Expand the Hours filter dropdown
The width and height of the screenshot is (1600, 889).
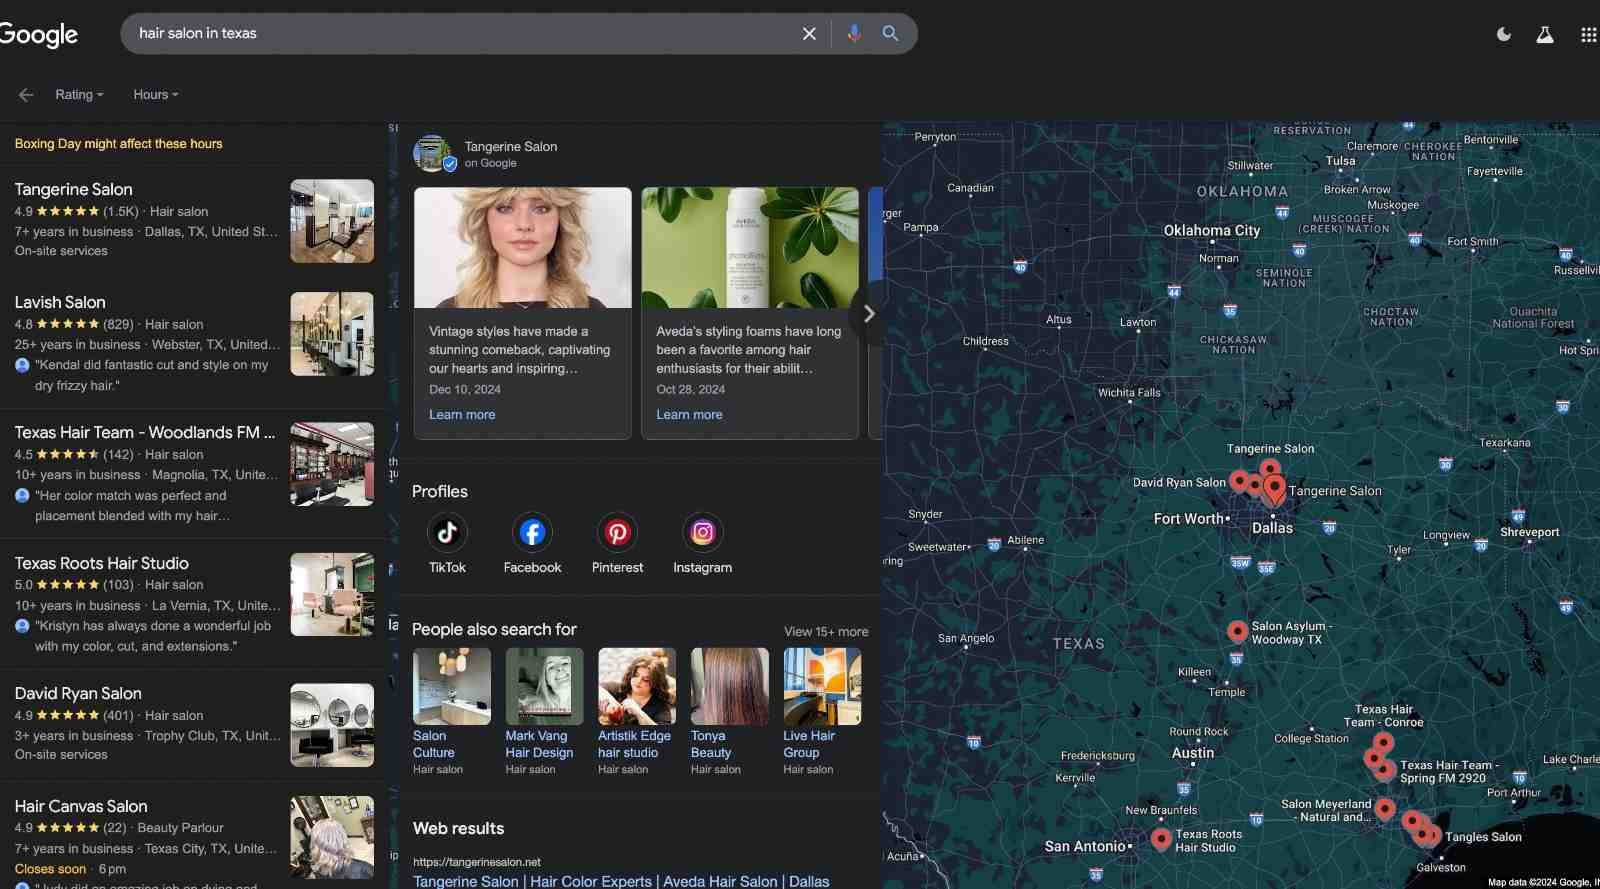pyautogui.click(x=156, y=95)
